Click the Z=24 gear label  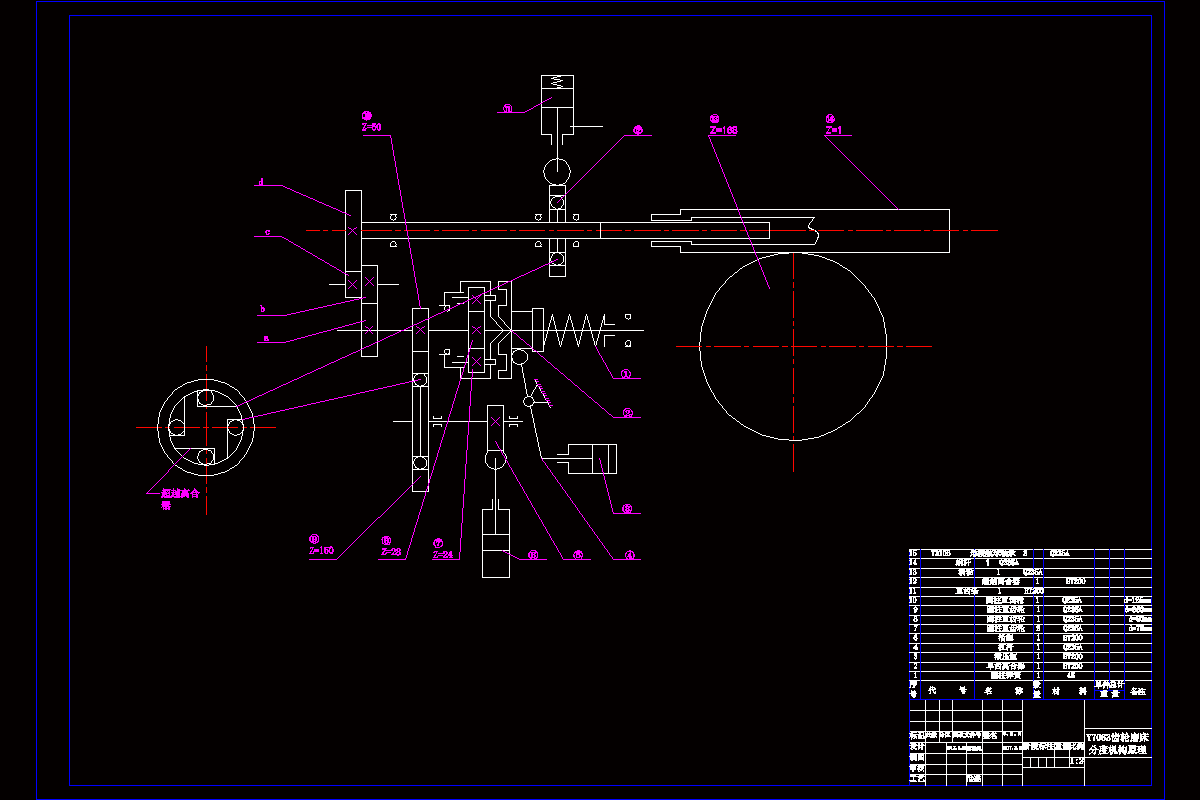[x=443, y=554]
